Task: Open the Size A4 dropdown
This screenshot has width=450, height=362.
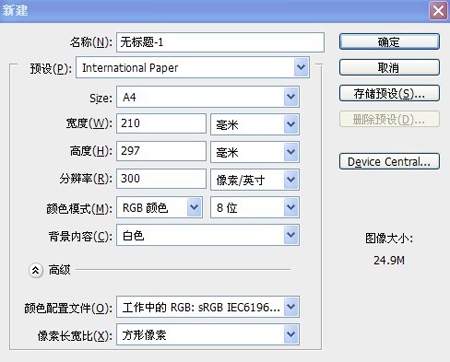Action: tap(208, 97)
